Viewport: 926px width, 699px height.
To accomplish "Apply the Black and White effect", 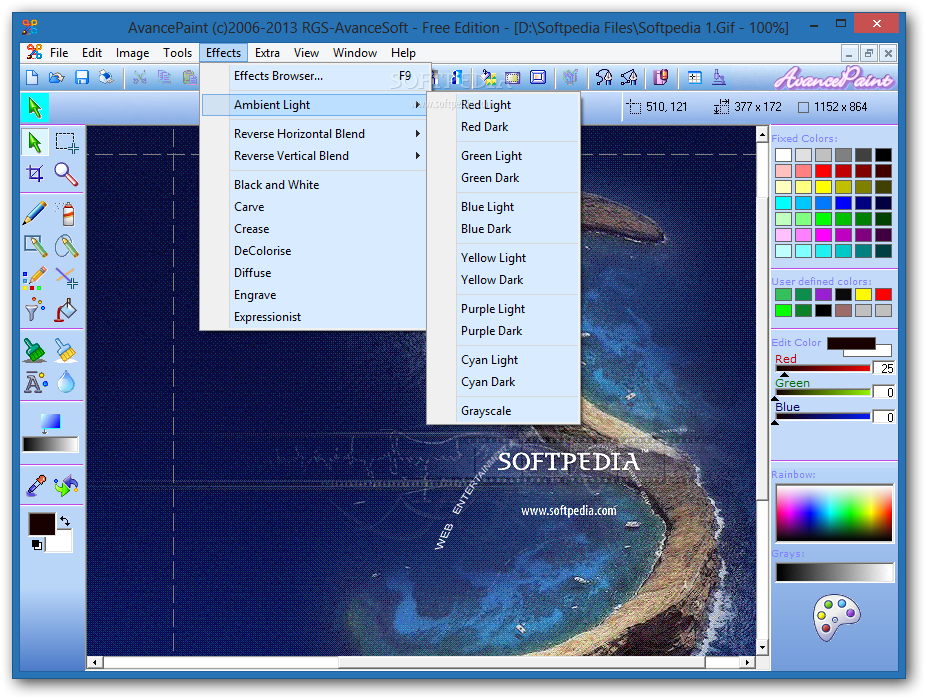I will coord(314,185).
